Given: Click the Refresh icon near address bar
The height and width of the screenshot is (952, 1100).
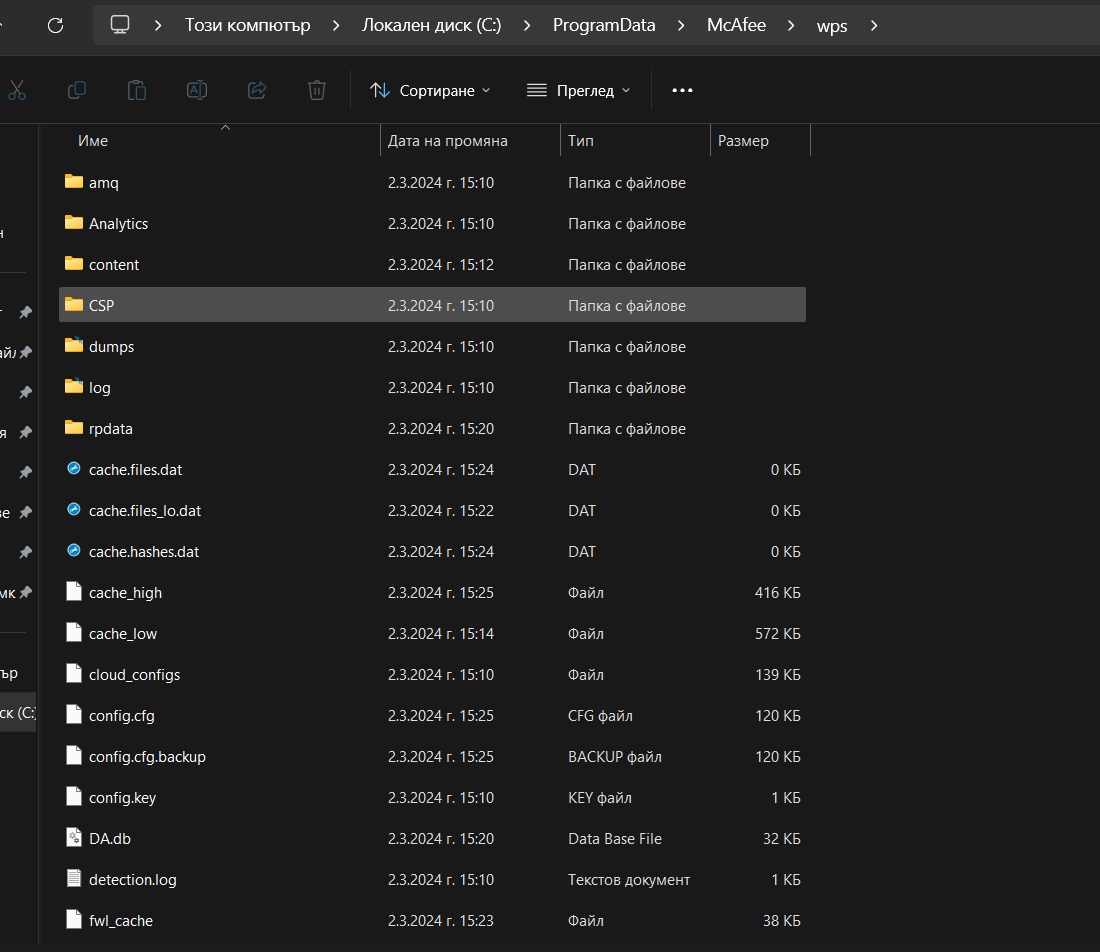Looking at the screenshot, I should point(56,25).
